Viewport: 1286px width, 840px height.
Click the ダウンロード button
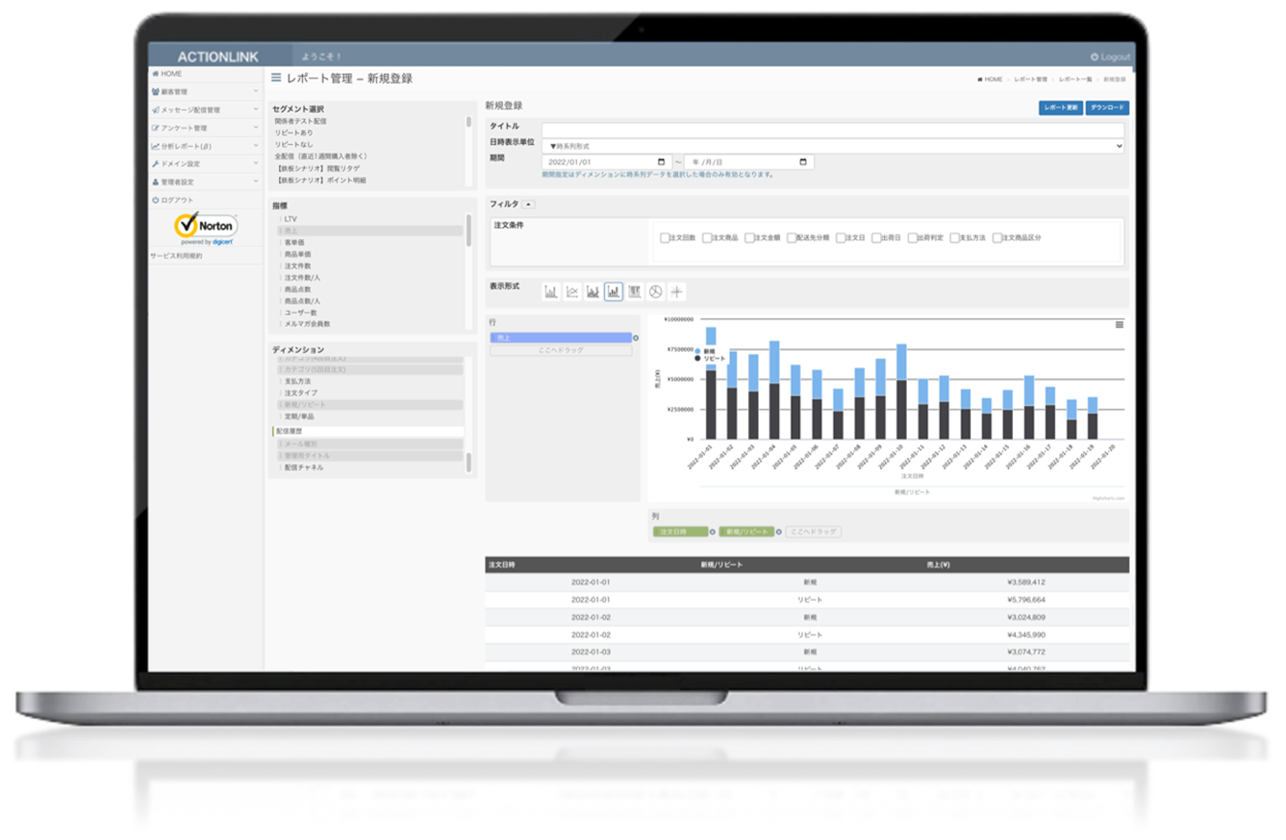pyautogui.click(x=1107, y=108)
